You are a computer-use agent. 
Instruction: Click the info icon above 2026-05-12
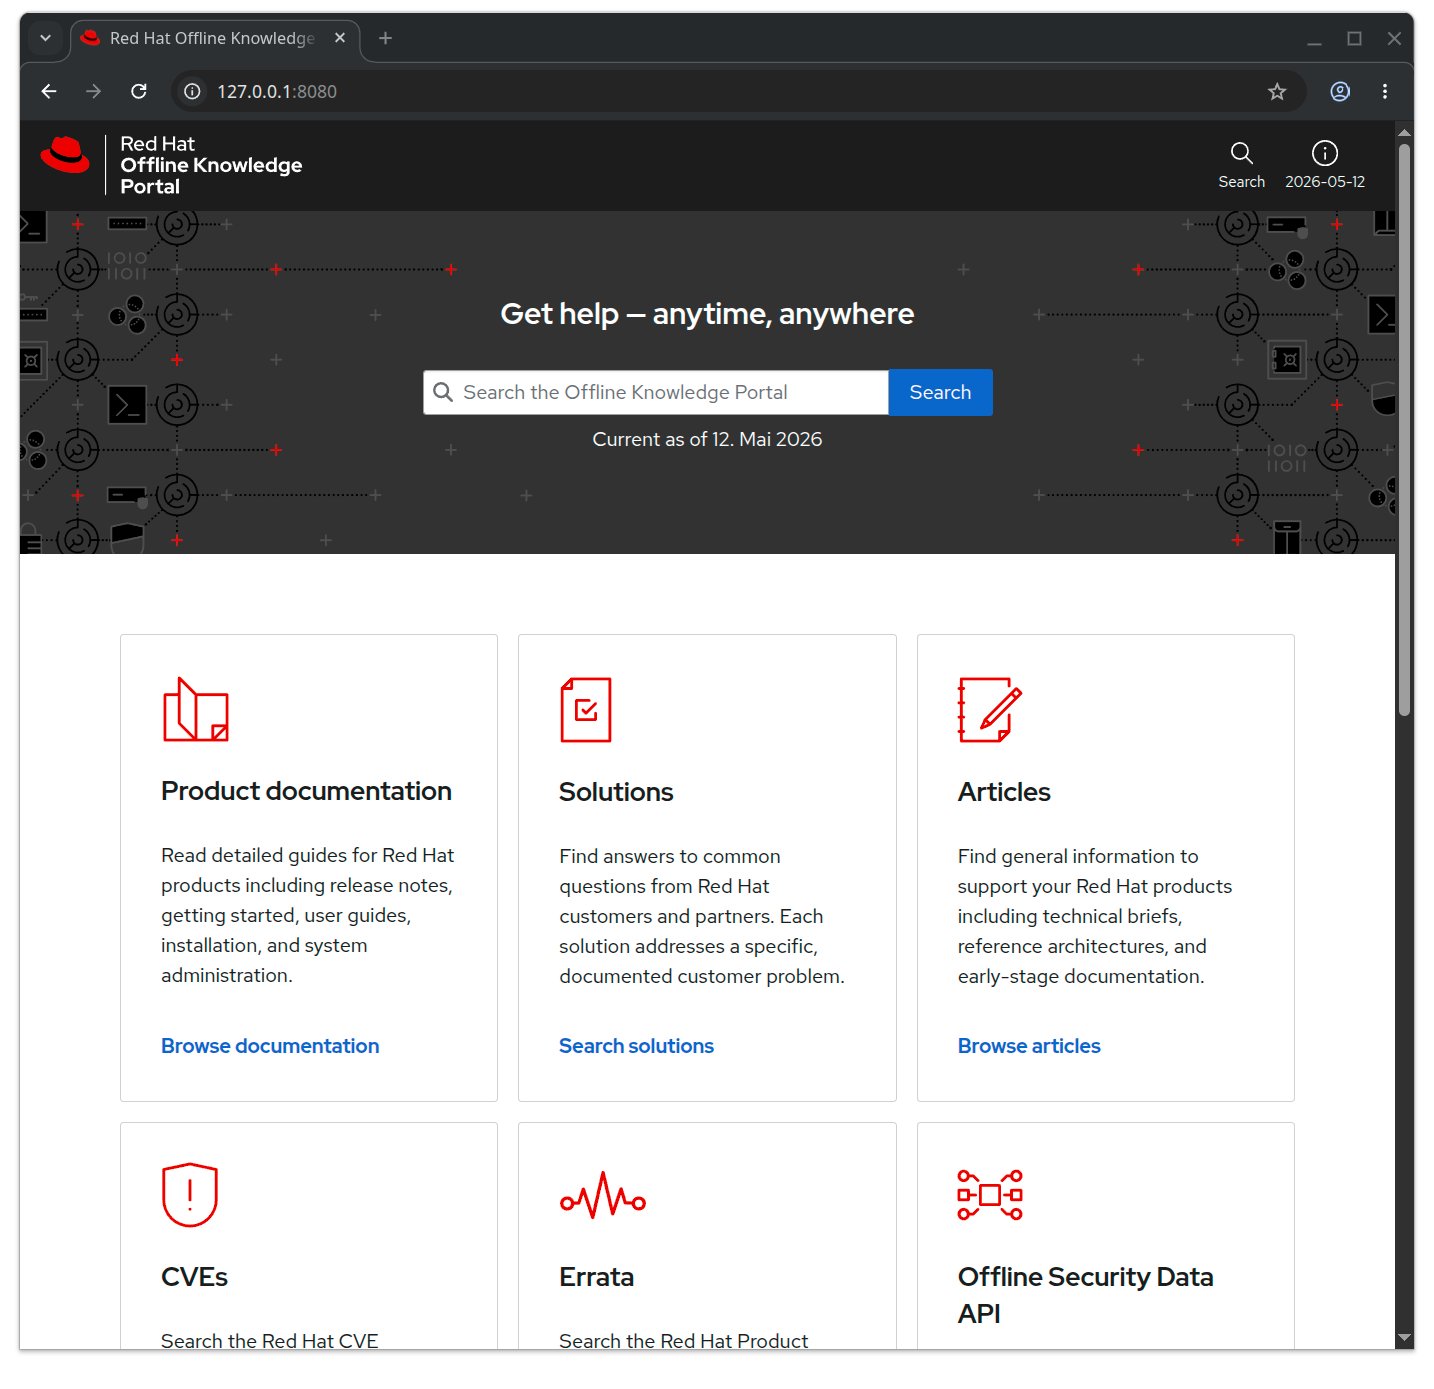pos(1324,153)
